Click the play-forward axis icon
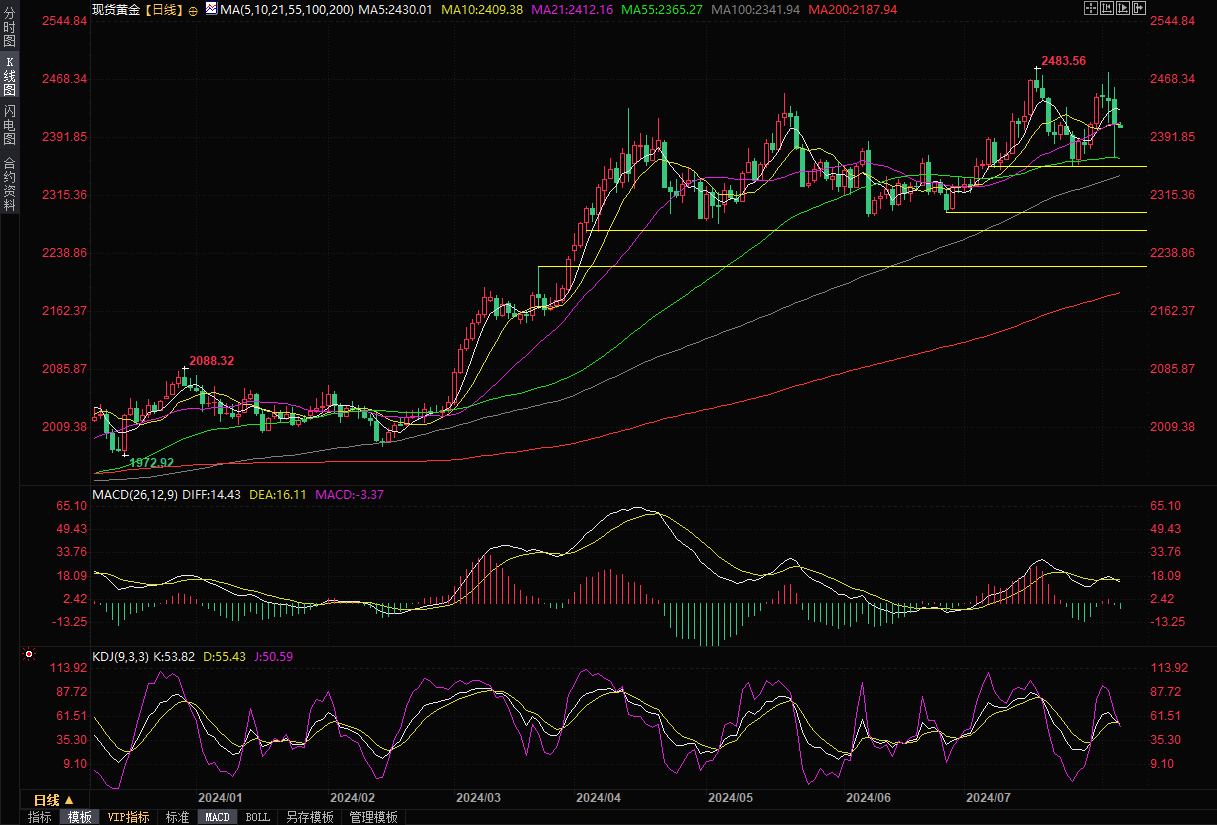Viewport: 1217px width, 825px height. click(x=1122, y=8)
